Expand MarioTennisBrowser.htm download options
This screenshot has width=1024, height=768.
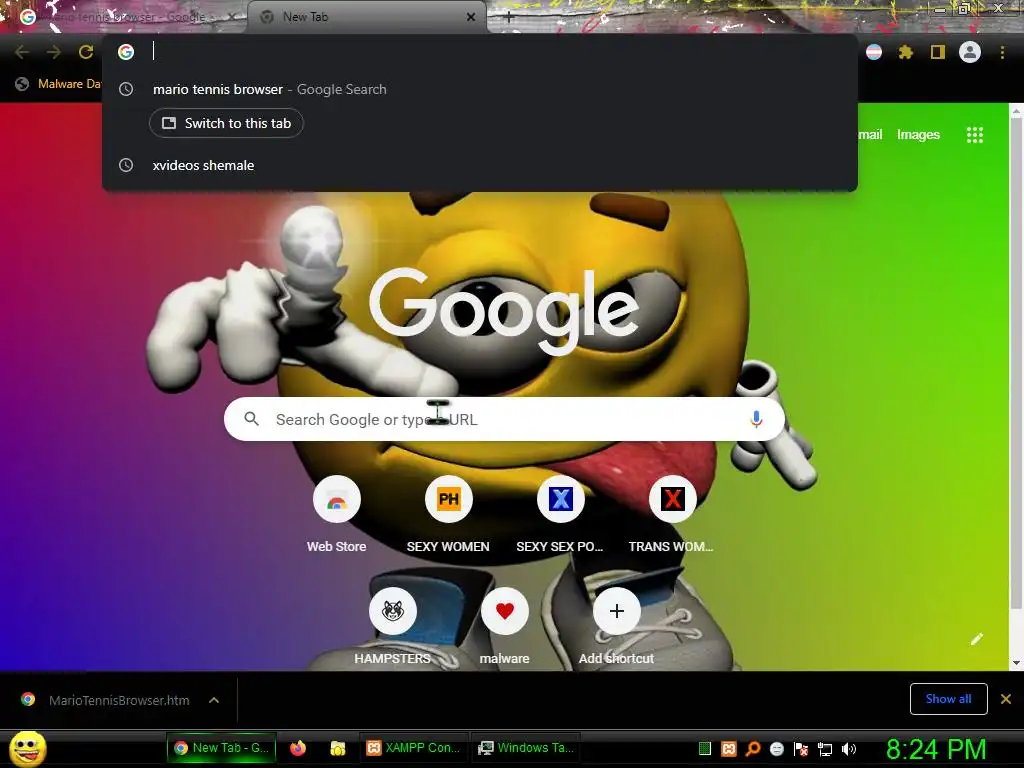(x=214, y=700)
